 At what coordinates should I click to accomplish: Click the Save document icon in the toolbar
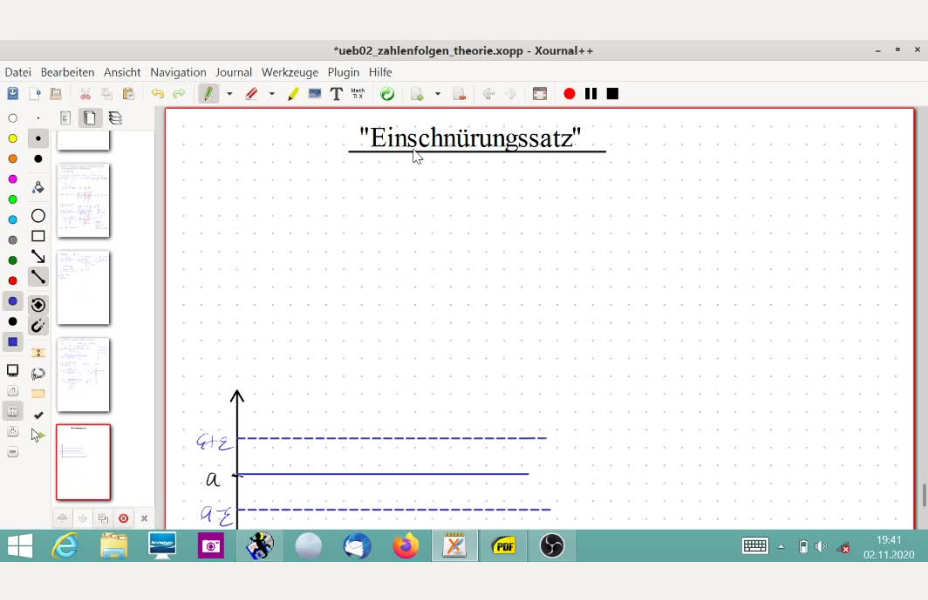pyautogui.click(x=12, y=93)
